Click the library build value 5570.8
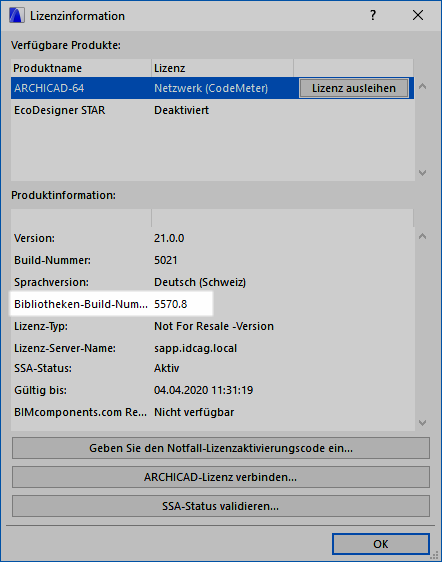 click(x=171, y=304)
